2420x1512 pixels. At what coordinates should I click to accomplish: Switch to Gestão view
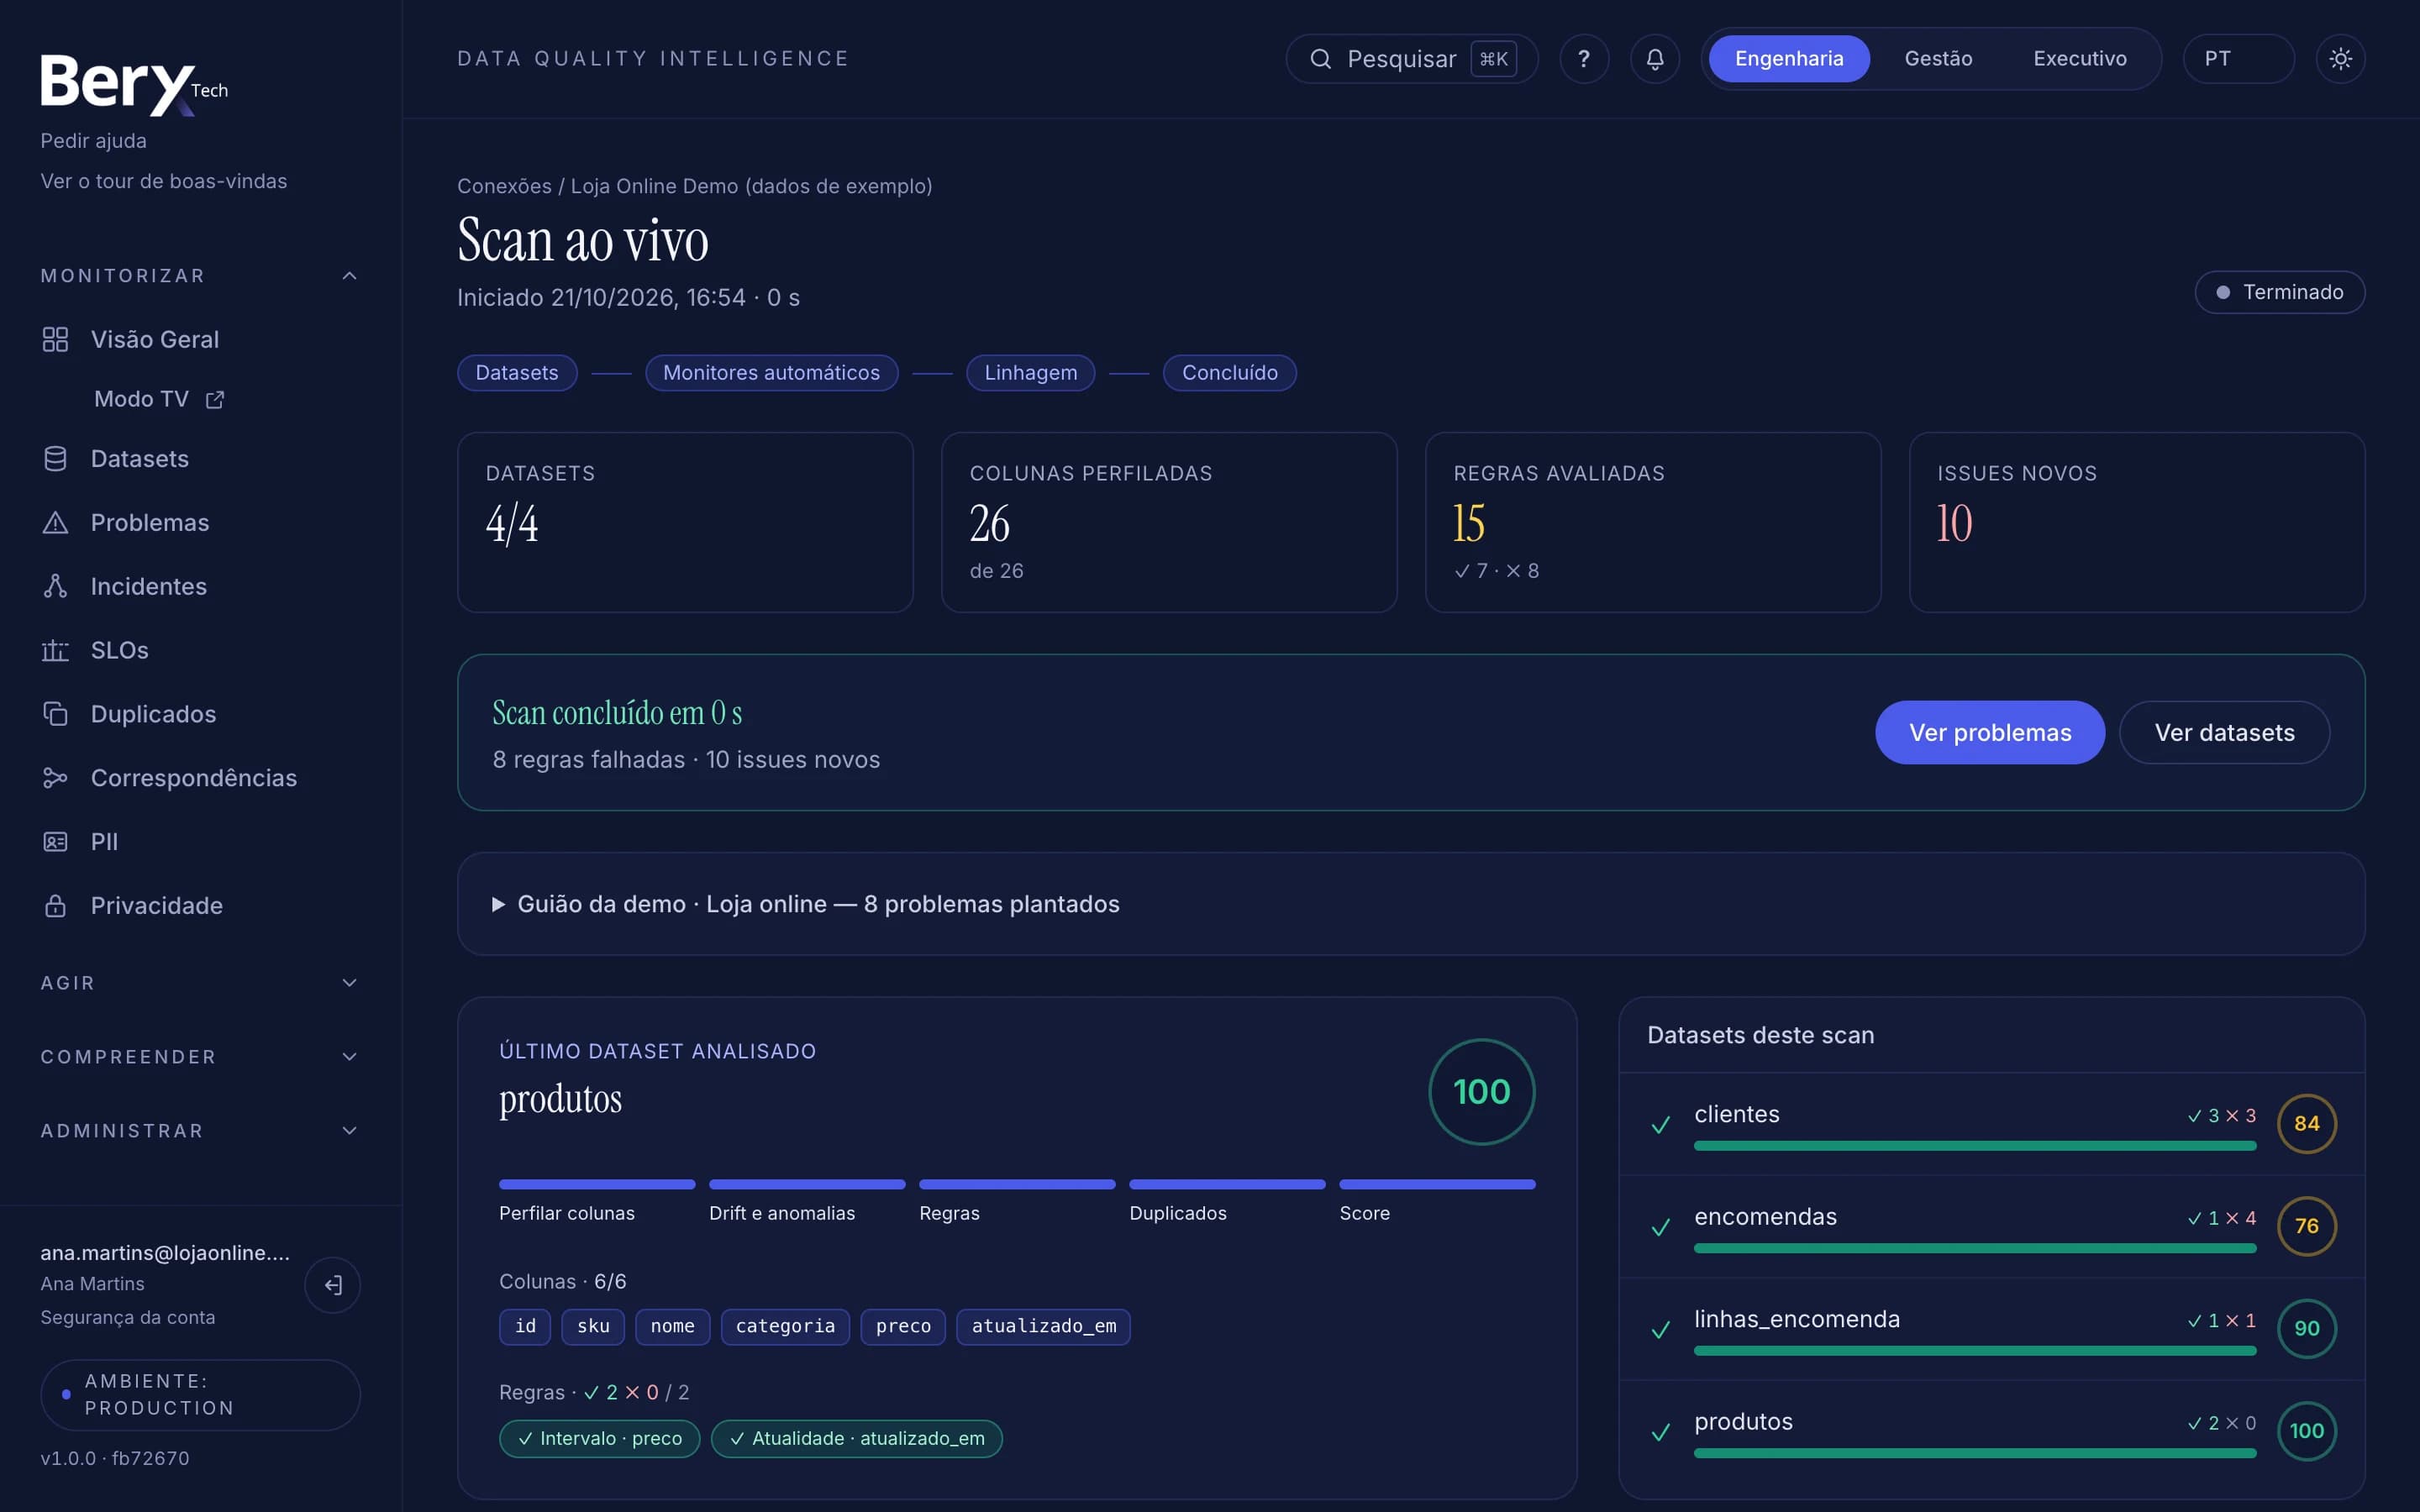[1938, 59]
